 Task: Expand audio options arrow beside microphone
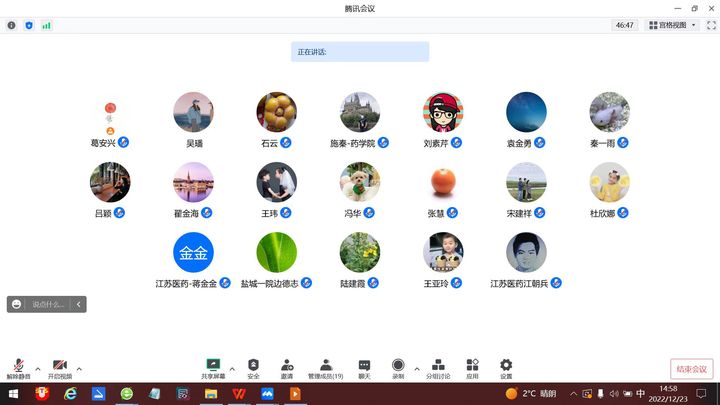[38, 368]
